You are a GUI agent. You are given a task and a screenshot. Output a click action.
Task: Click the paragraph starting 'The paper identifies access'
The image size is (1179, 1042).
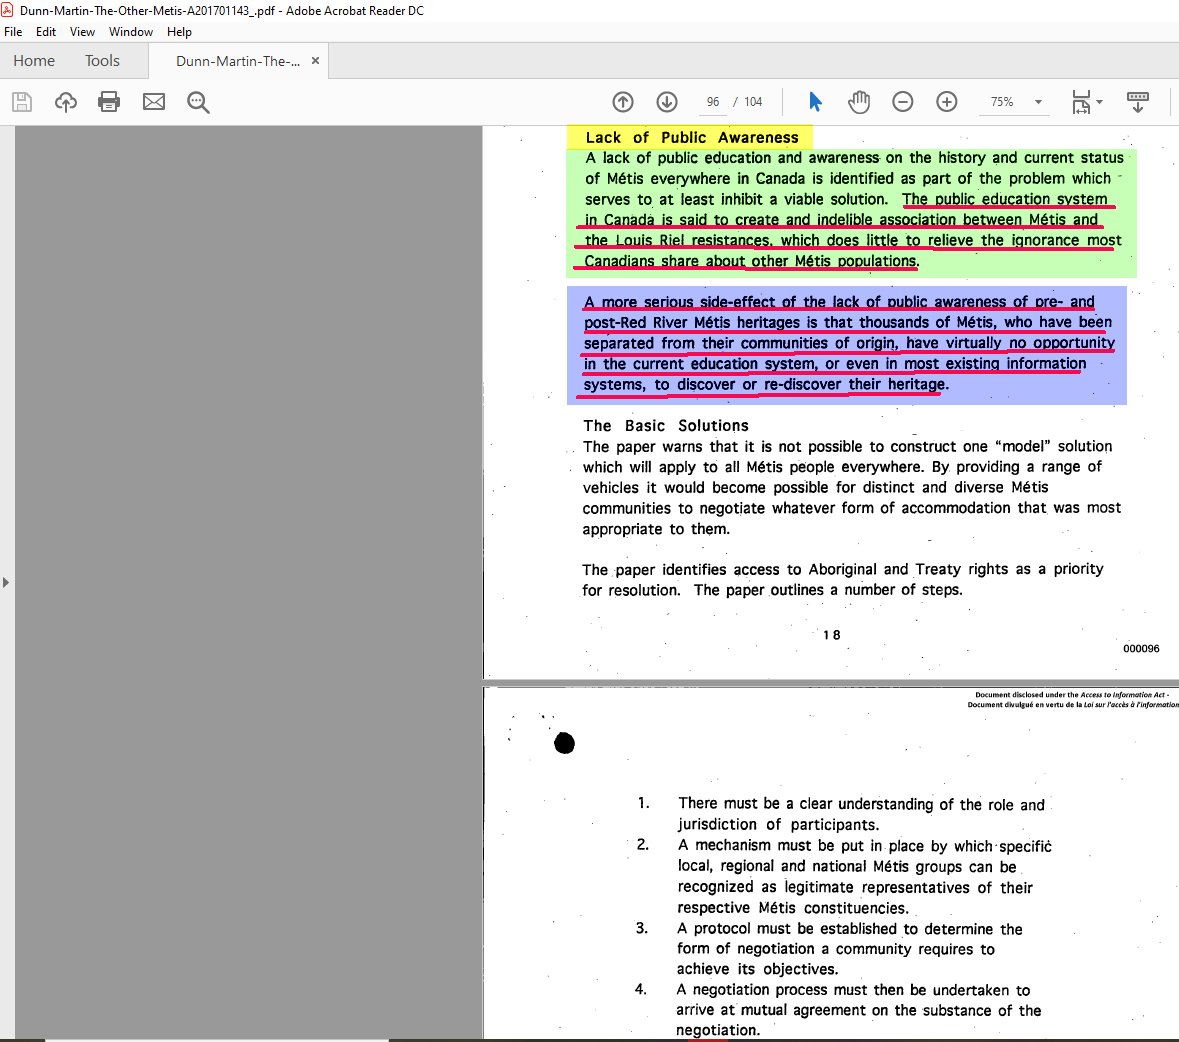pos(843,580)
